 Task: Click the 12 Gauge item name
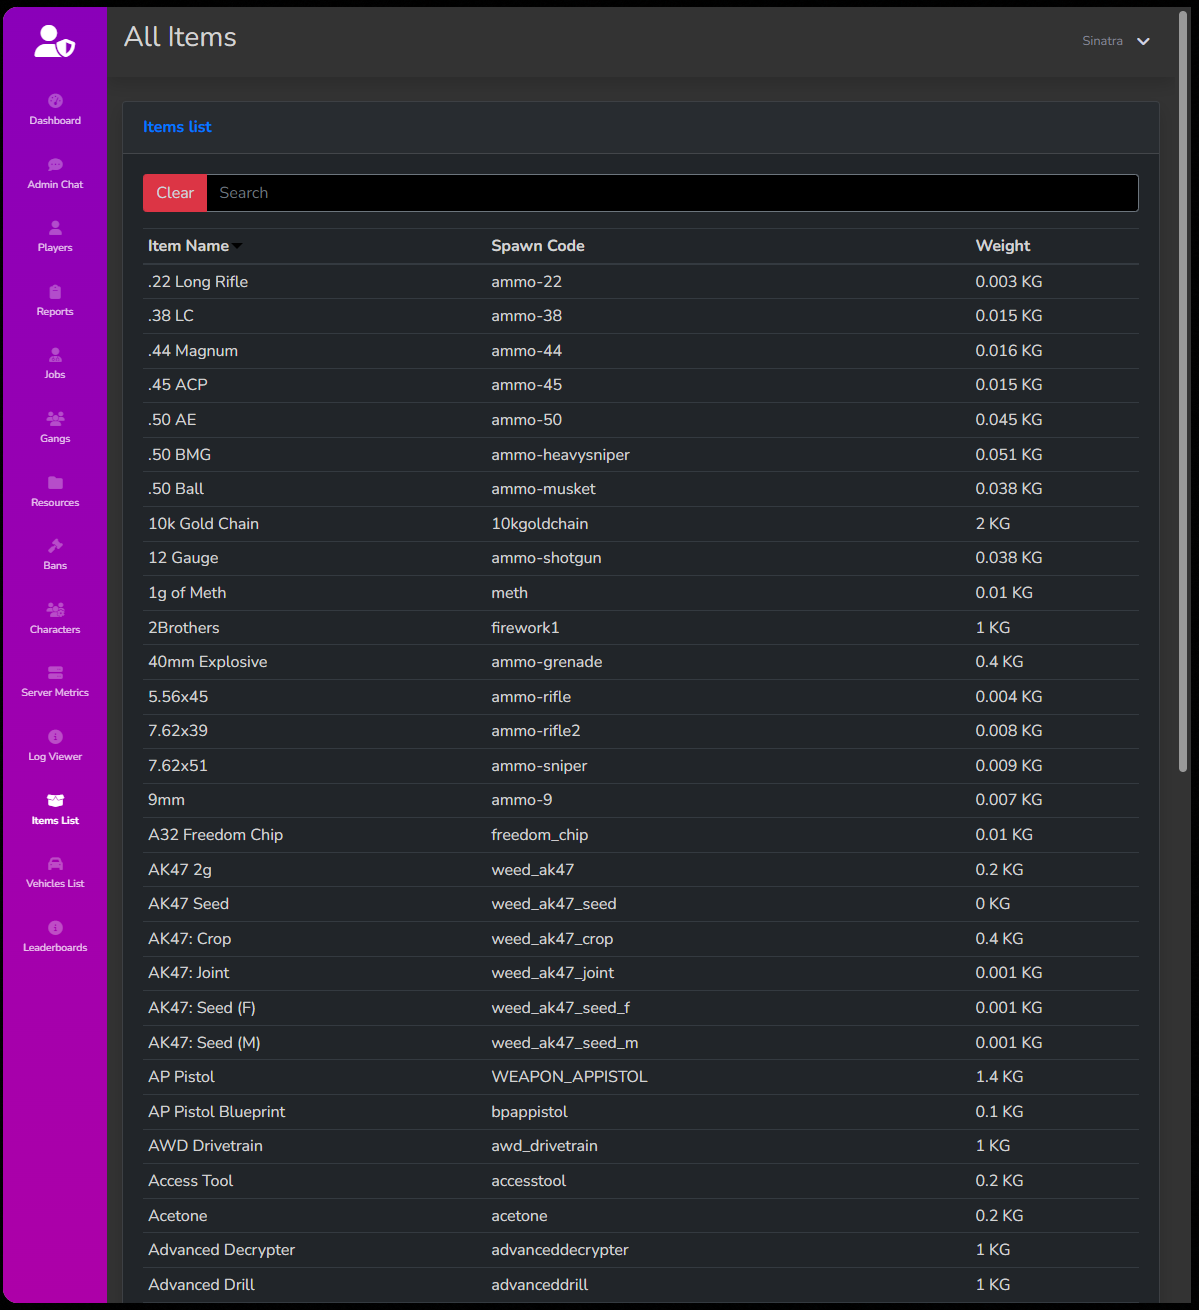[183, 558]
